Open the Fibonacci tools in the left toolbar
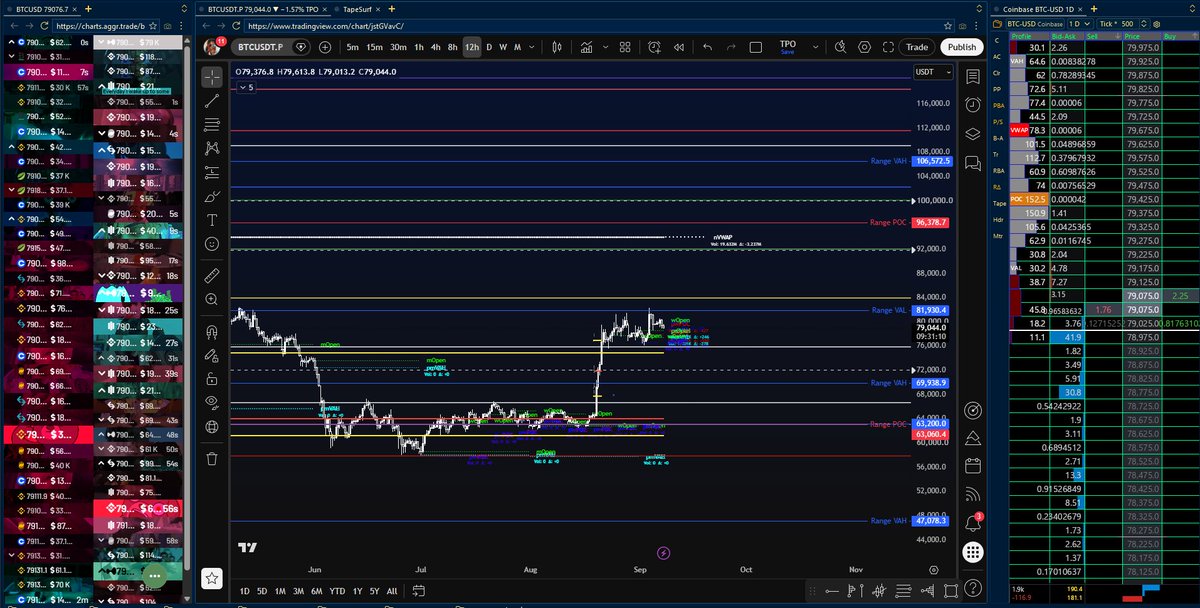The width and height of the screenshot is (1200, 608). (212, 124)
